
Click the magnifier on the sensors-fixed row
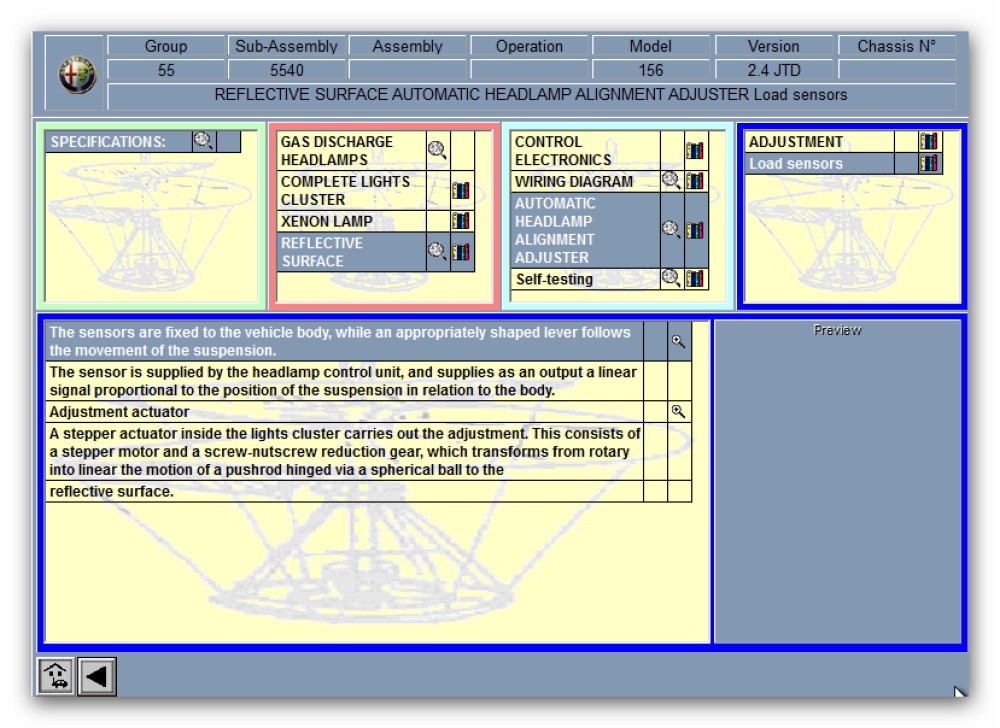point(679,341)
